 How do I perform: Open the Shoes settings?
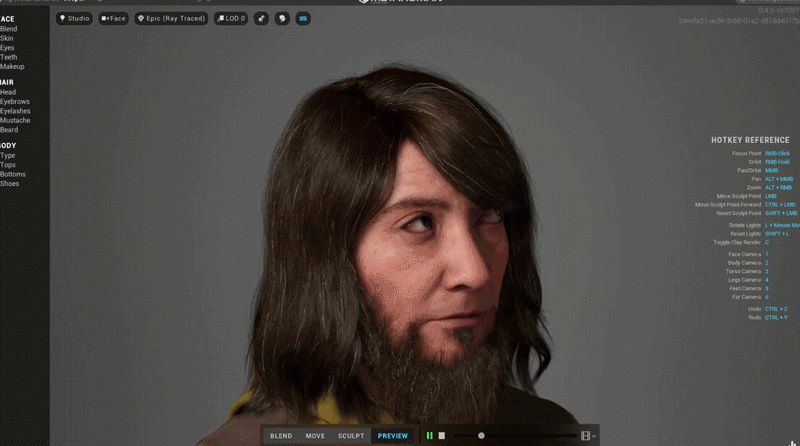10,184
